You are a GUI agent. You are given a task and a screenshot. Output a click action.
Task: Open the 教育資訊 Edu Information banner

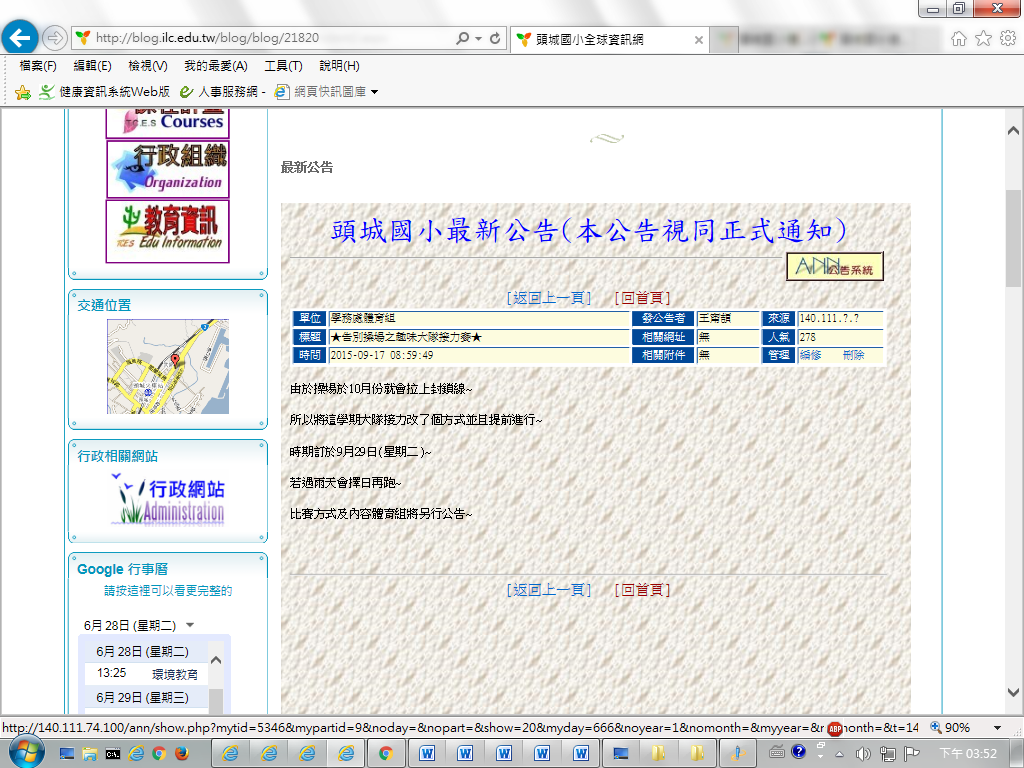tap(168, 231)
